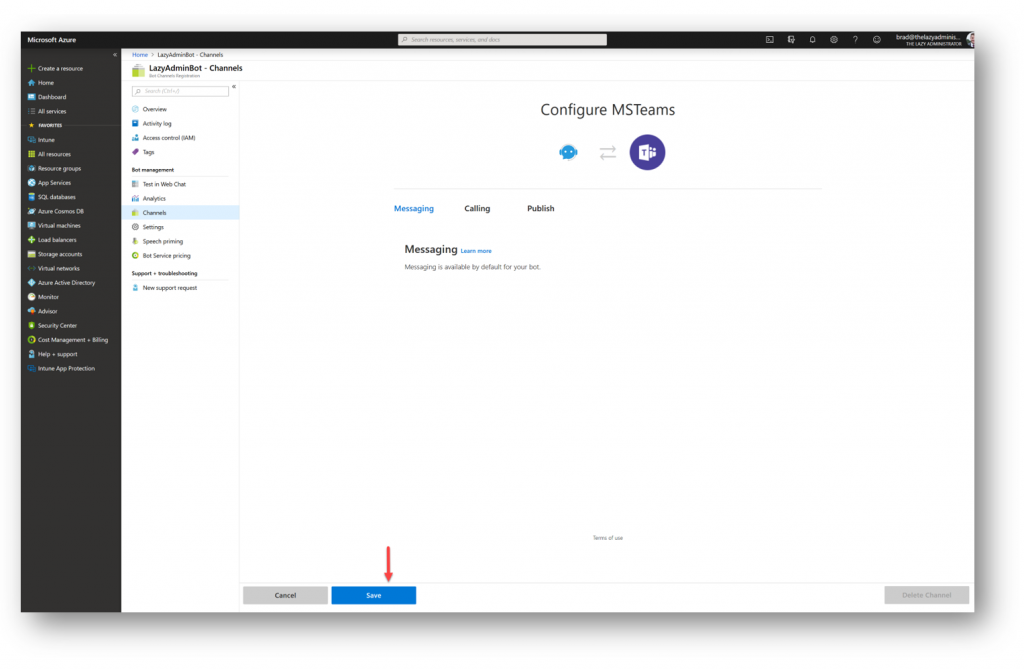
Task: Collapse the main Azure left sidebar
Action: point(115,55)
